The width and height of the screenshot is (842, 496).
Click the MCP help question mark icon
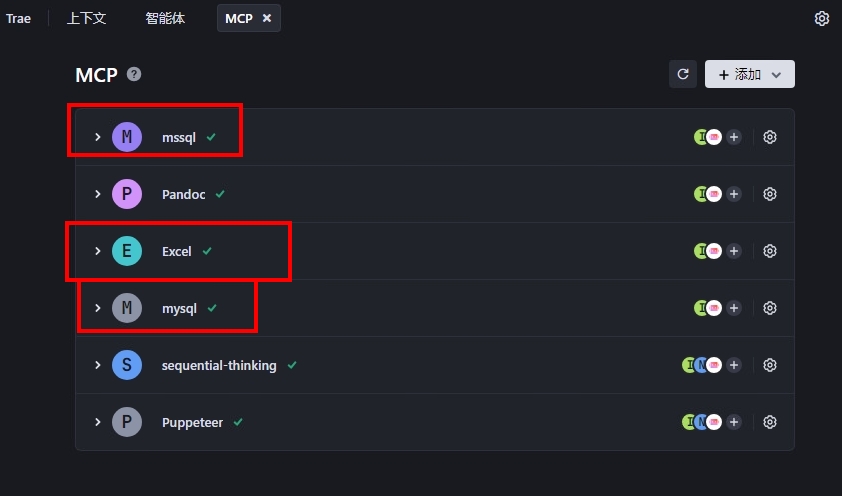[x=134, y=74]
